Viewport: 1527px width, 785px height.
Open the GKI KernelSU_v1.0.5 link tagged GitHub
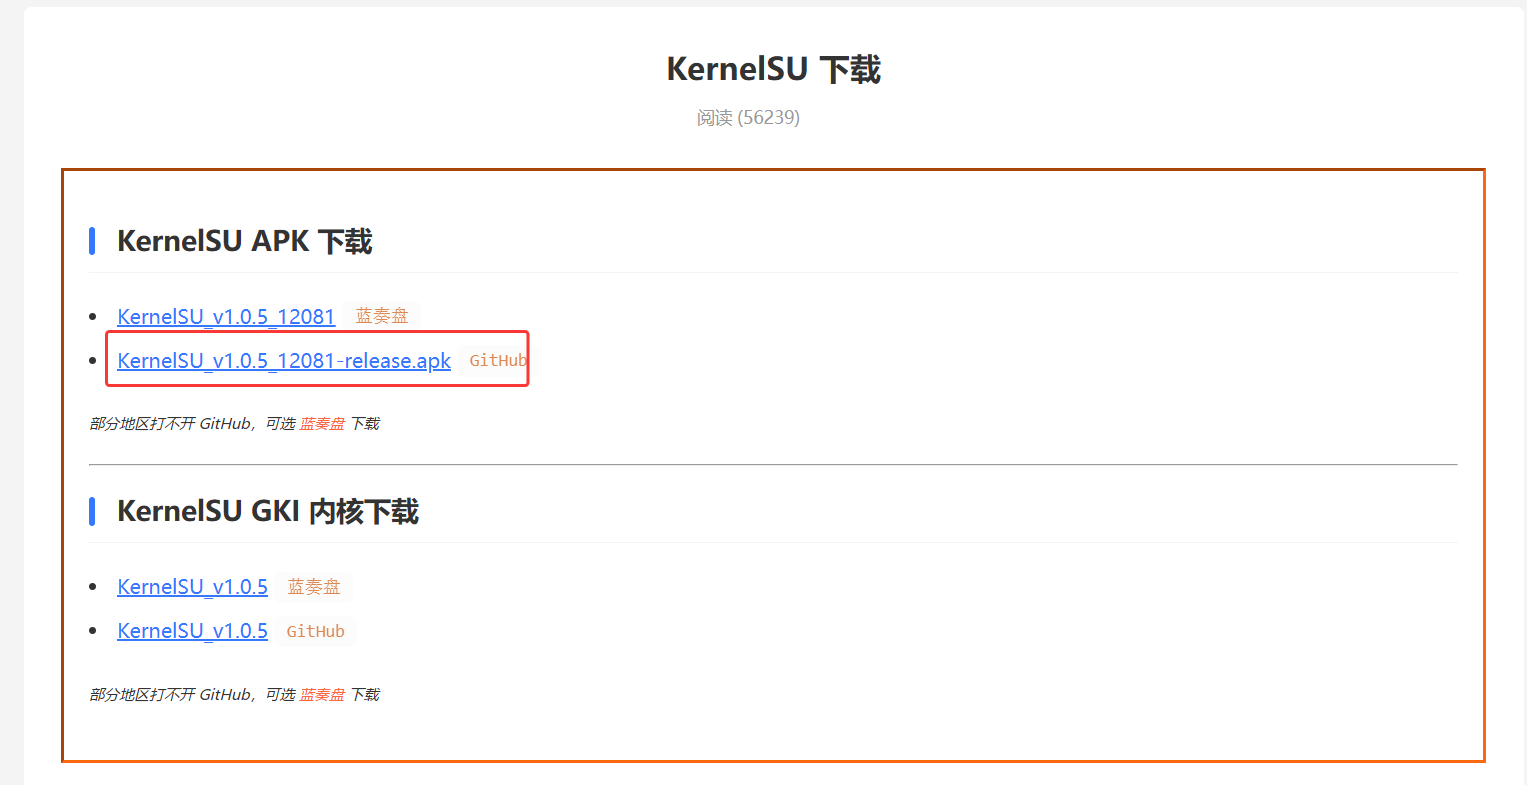tap(192, 631)
